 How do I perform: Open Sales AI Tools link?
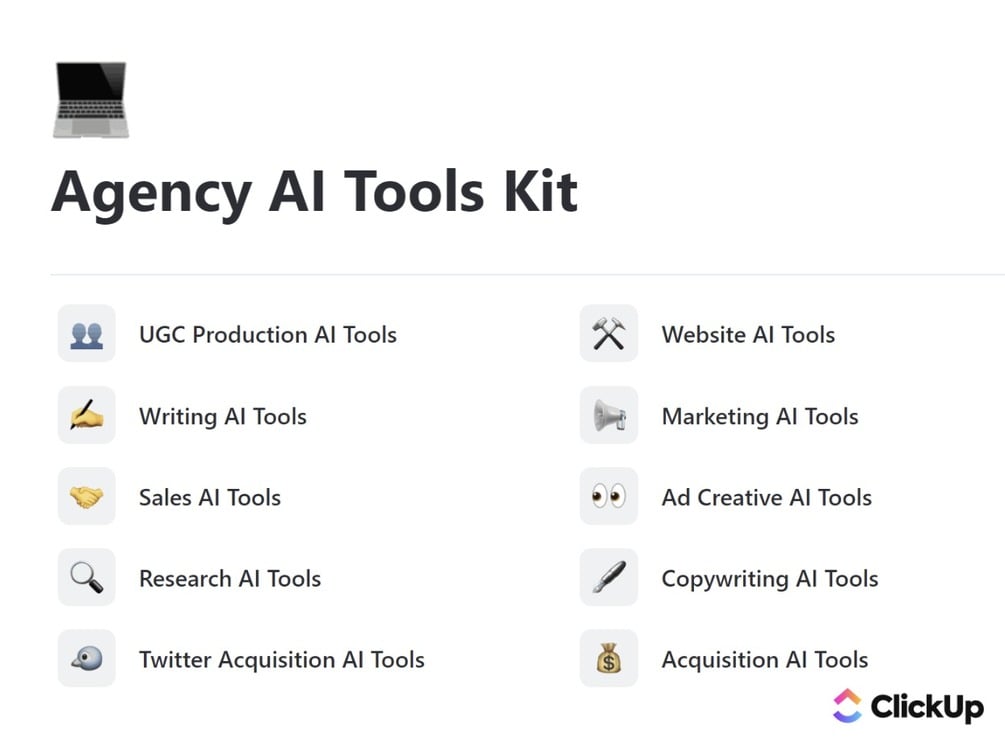pos(209,497)
